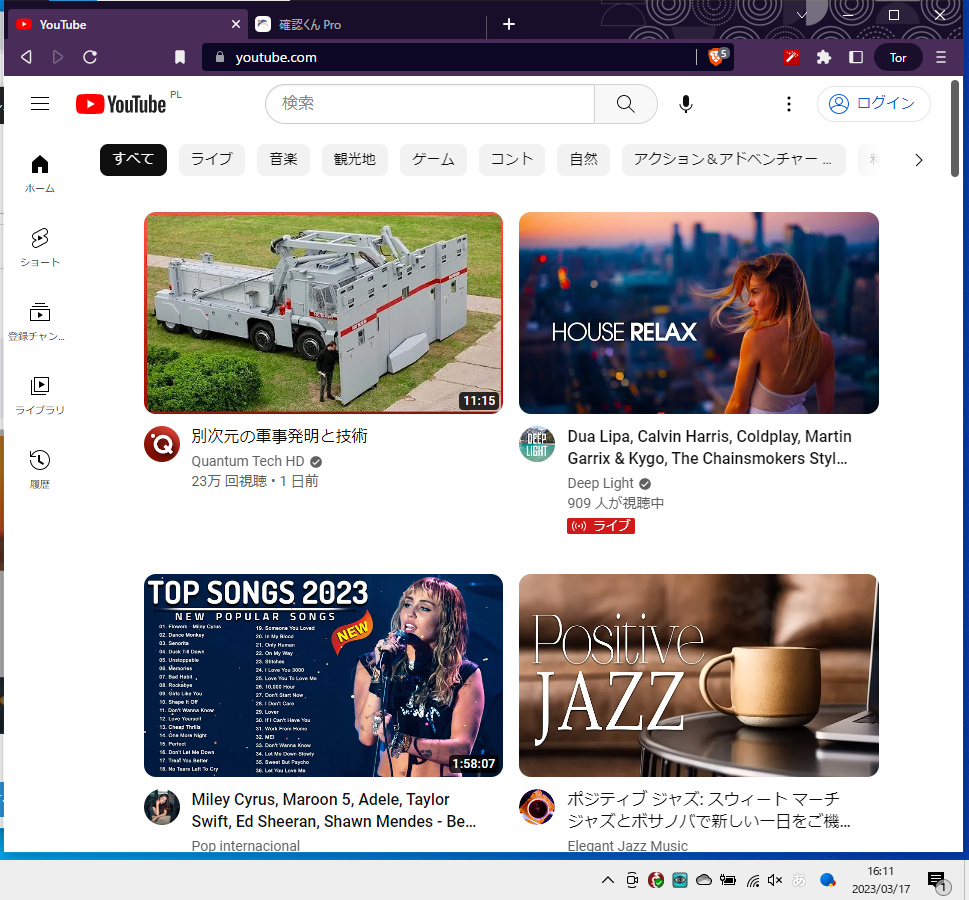Open the Tor button in toolbar
969x900 pixels.
[898, 57]
